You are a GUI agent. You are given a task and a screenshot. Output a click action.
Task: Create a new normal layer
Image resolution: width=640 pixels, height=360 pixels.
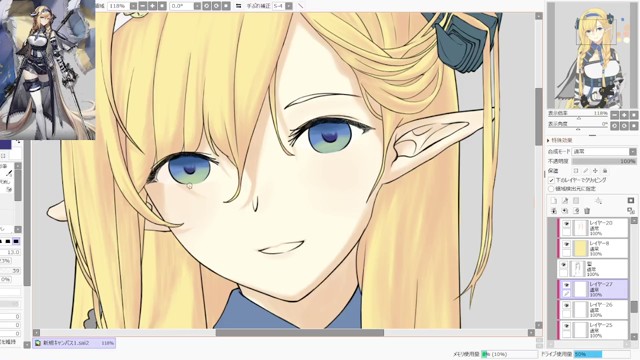pyautogui.click(x=554, y=200)
